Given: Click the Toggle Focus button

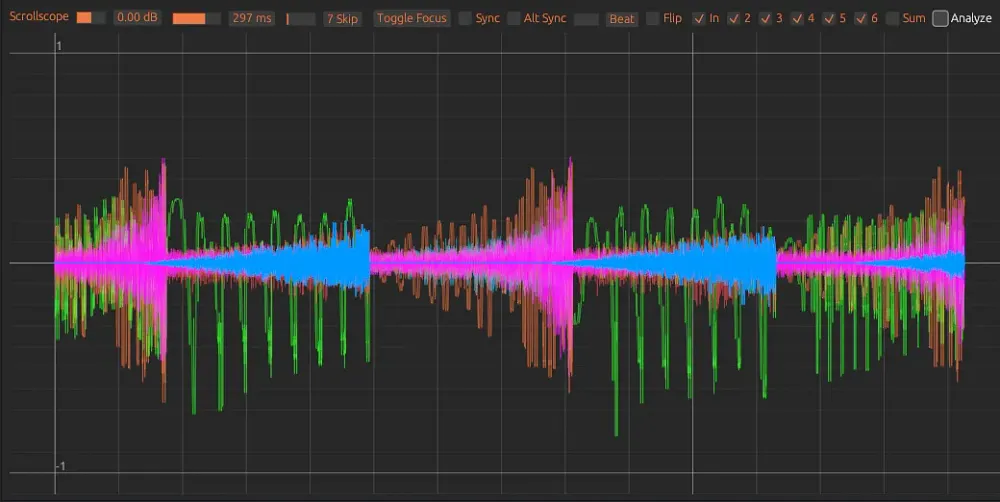Looking at the screenshot, I should 411,19.
